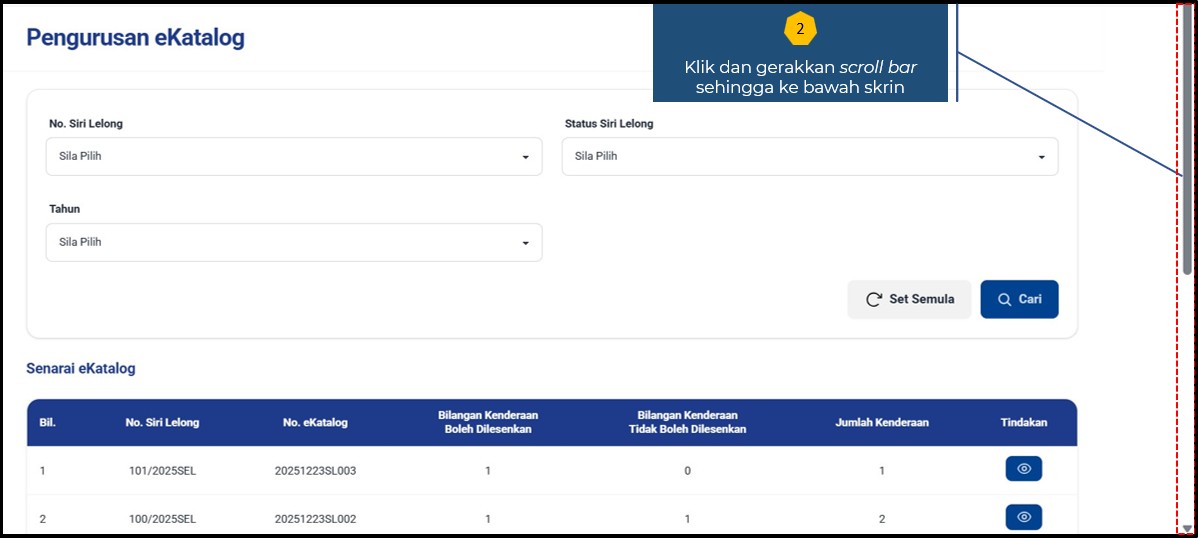Click the vertical scrollbar thumb
1198x538 pixels.
1187,140
